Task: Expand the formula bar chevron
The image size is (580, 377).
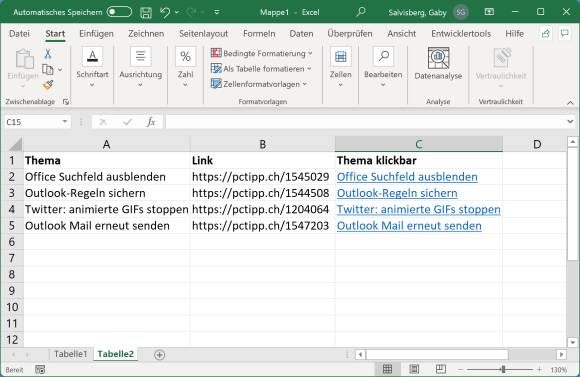Action: tap(570, 121)
